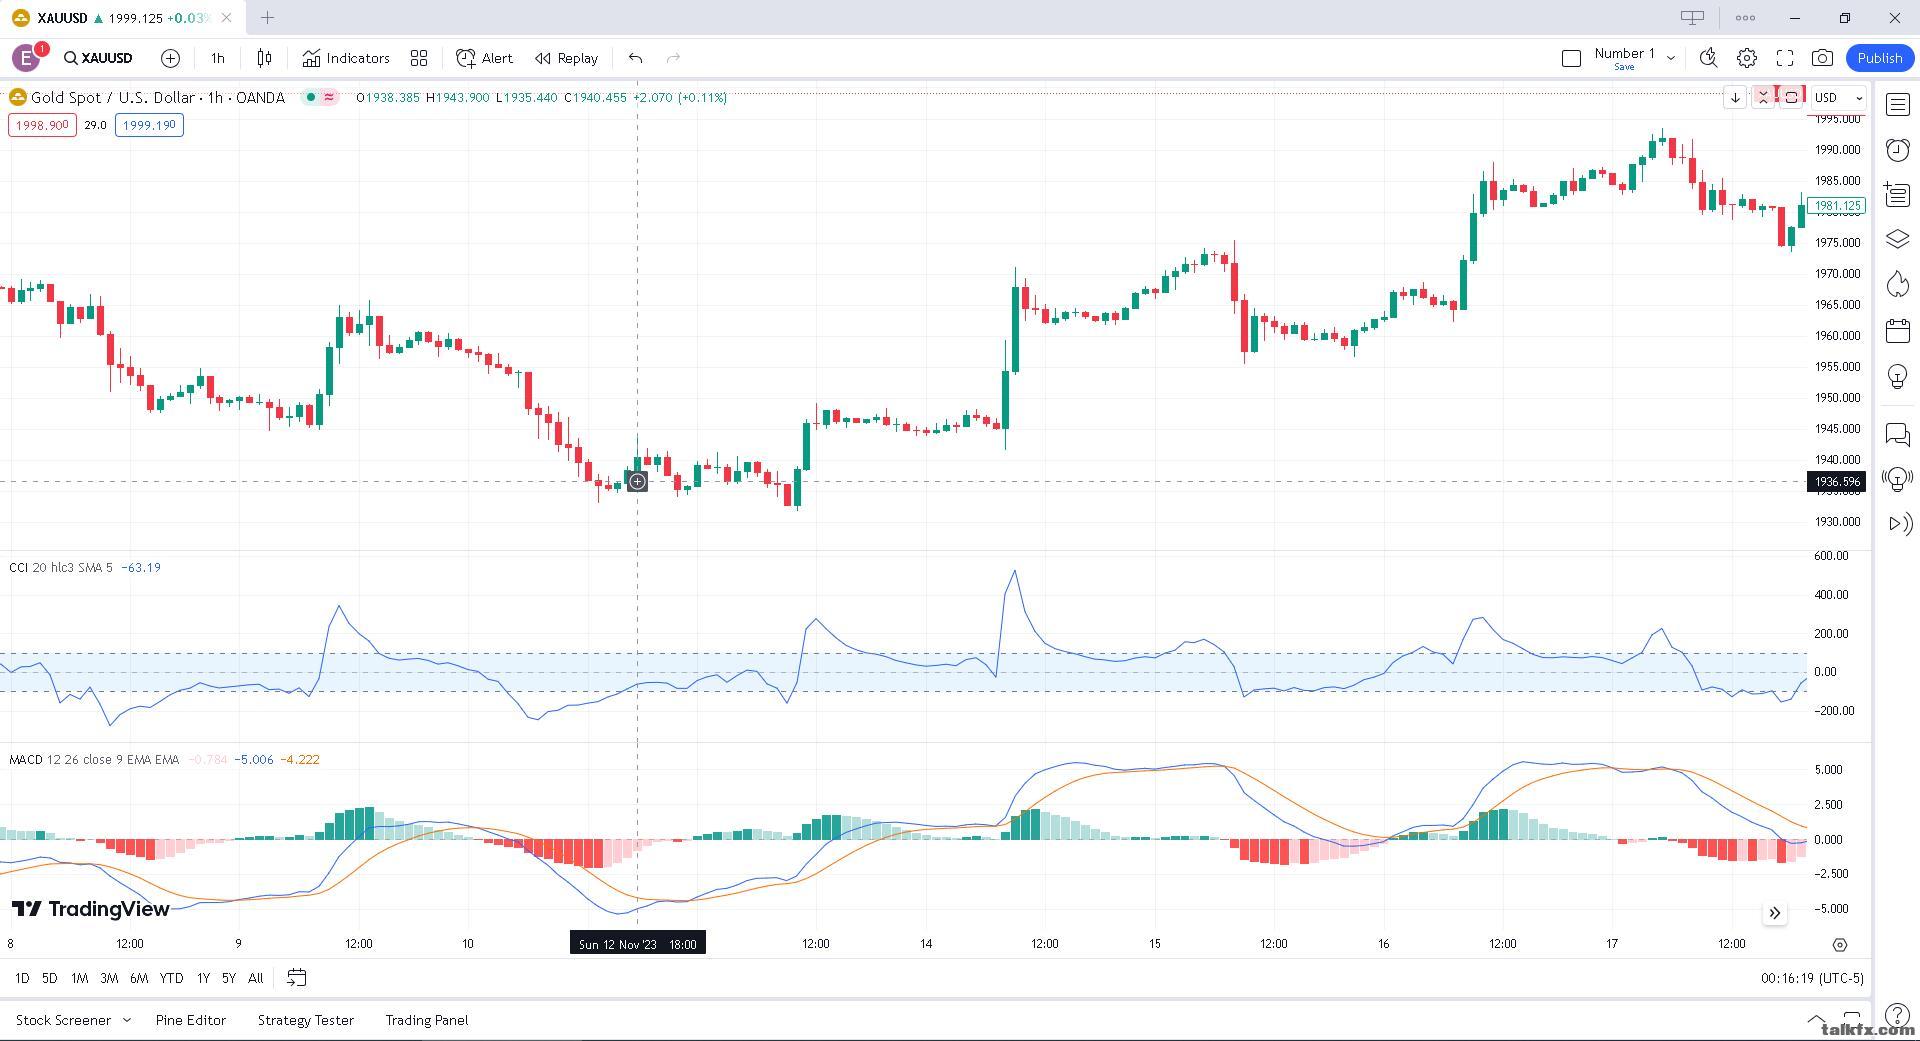Open chart settings gear in top toolbar
1920x1041 pixels.
click(1746, 58)
